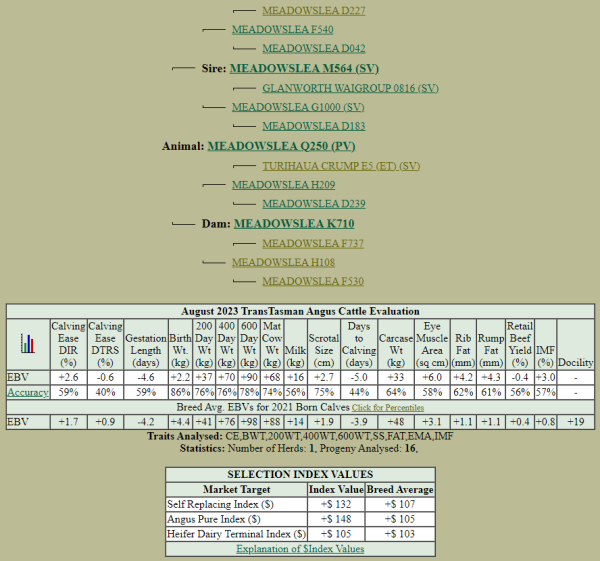600x561 pixels.
Task: Open Explanation of $Index Values link
Action: click(x=300, y=549)
